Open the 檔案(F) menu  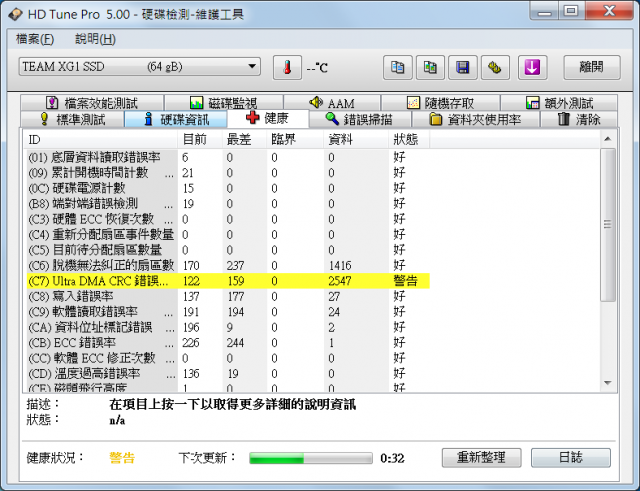(35, 39)
